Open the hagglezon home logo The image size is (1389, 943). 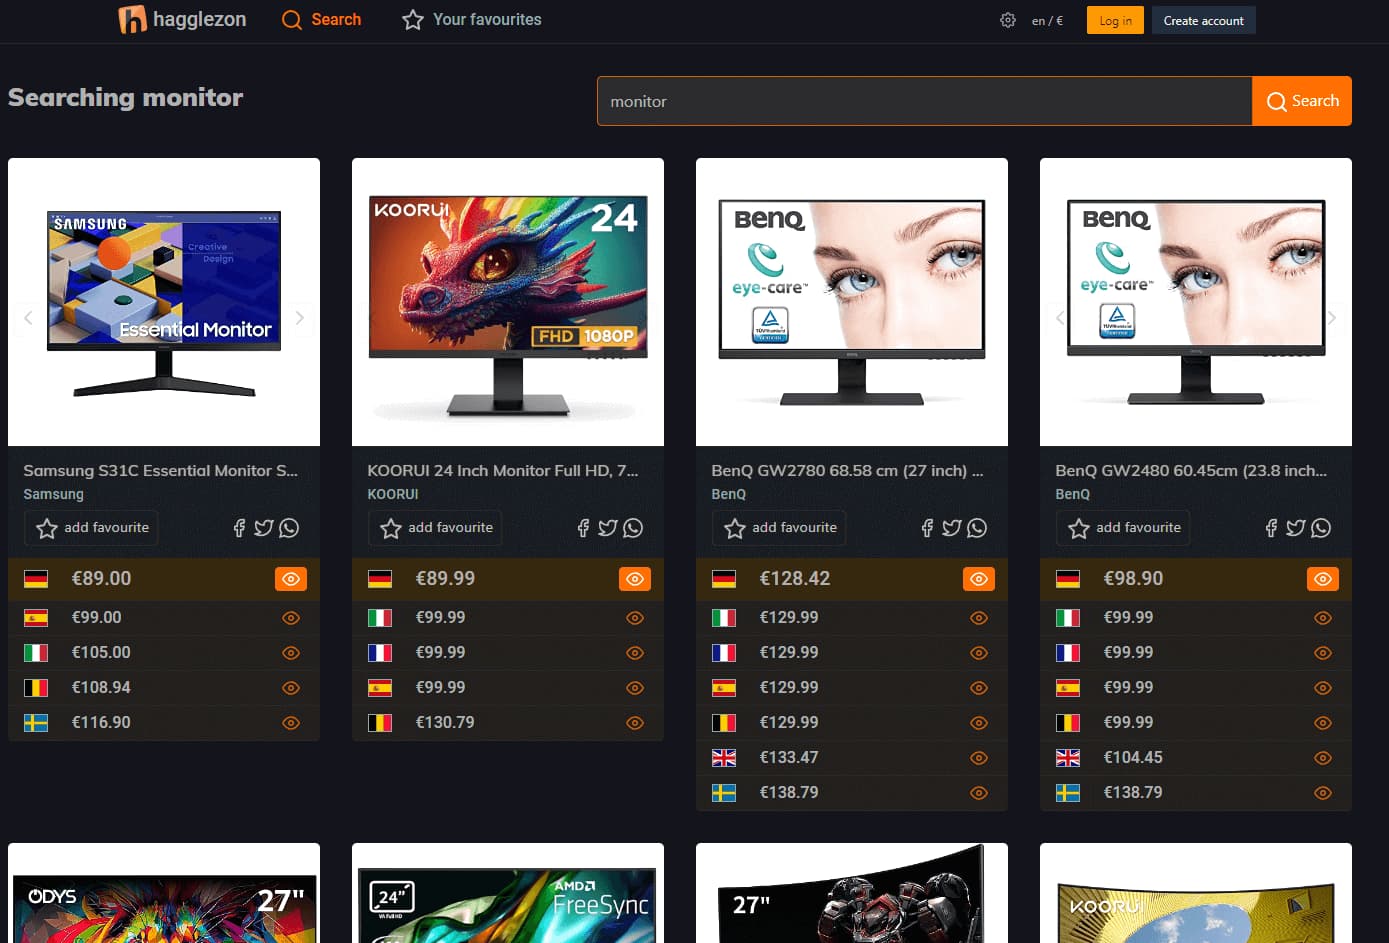tap(182, 20)
